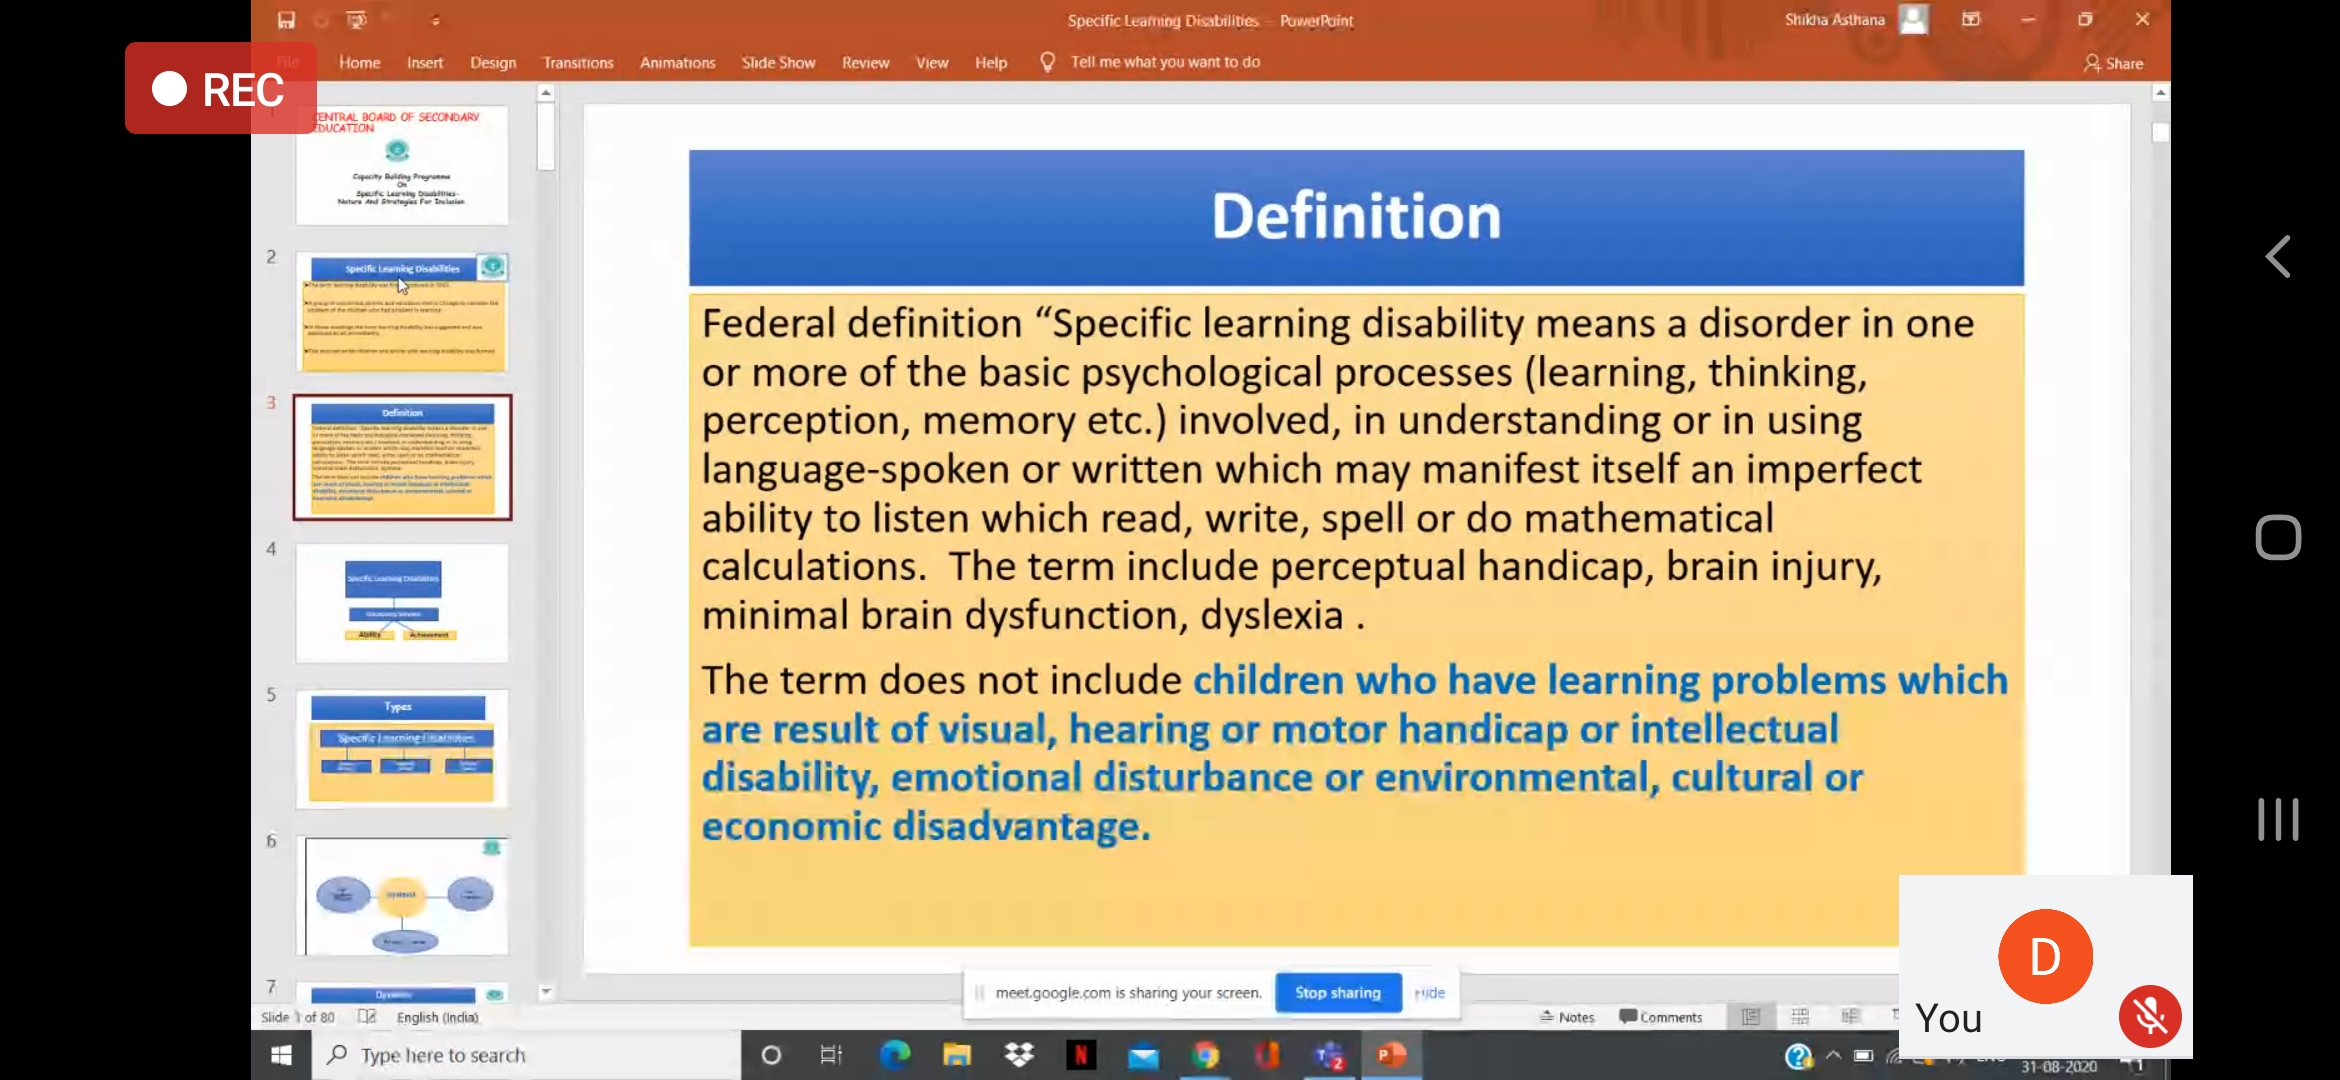Click the Slide 3 of 80 status indicator
This screenshot has height=1080, width=2340.
298,1017
